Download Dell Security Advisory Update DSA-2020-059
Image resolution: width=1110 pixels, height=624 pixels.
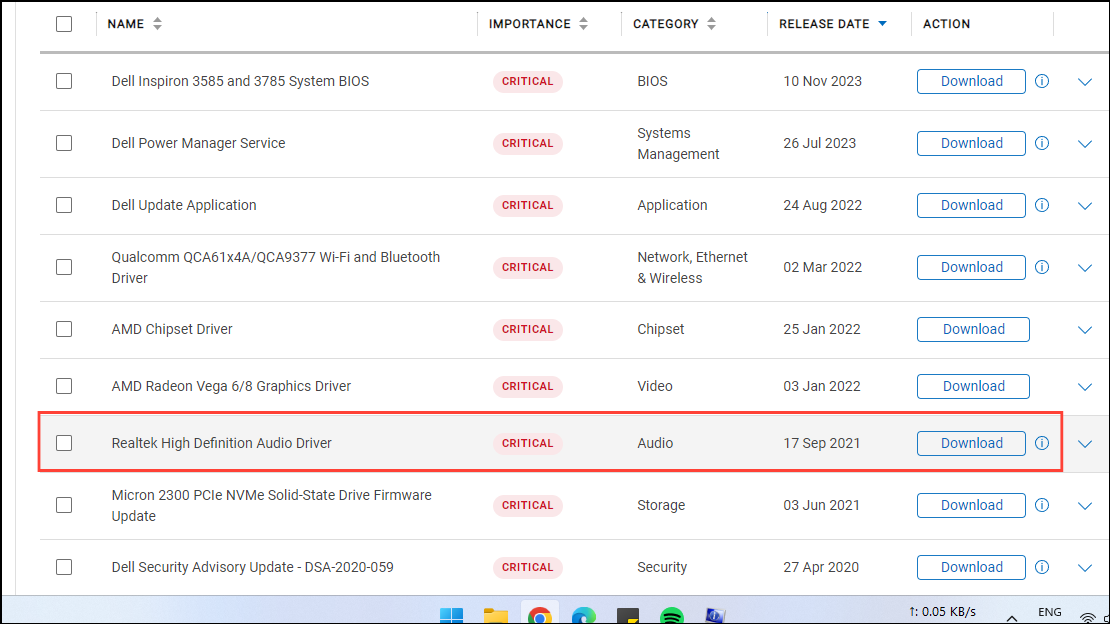pyautogui.click(x=971, y=567)
